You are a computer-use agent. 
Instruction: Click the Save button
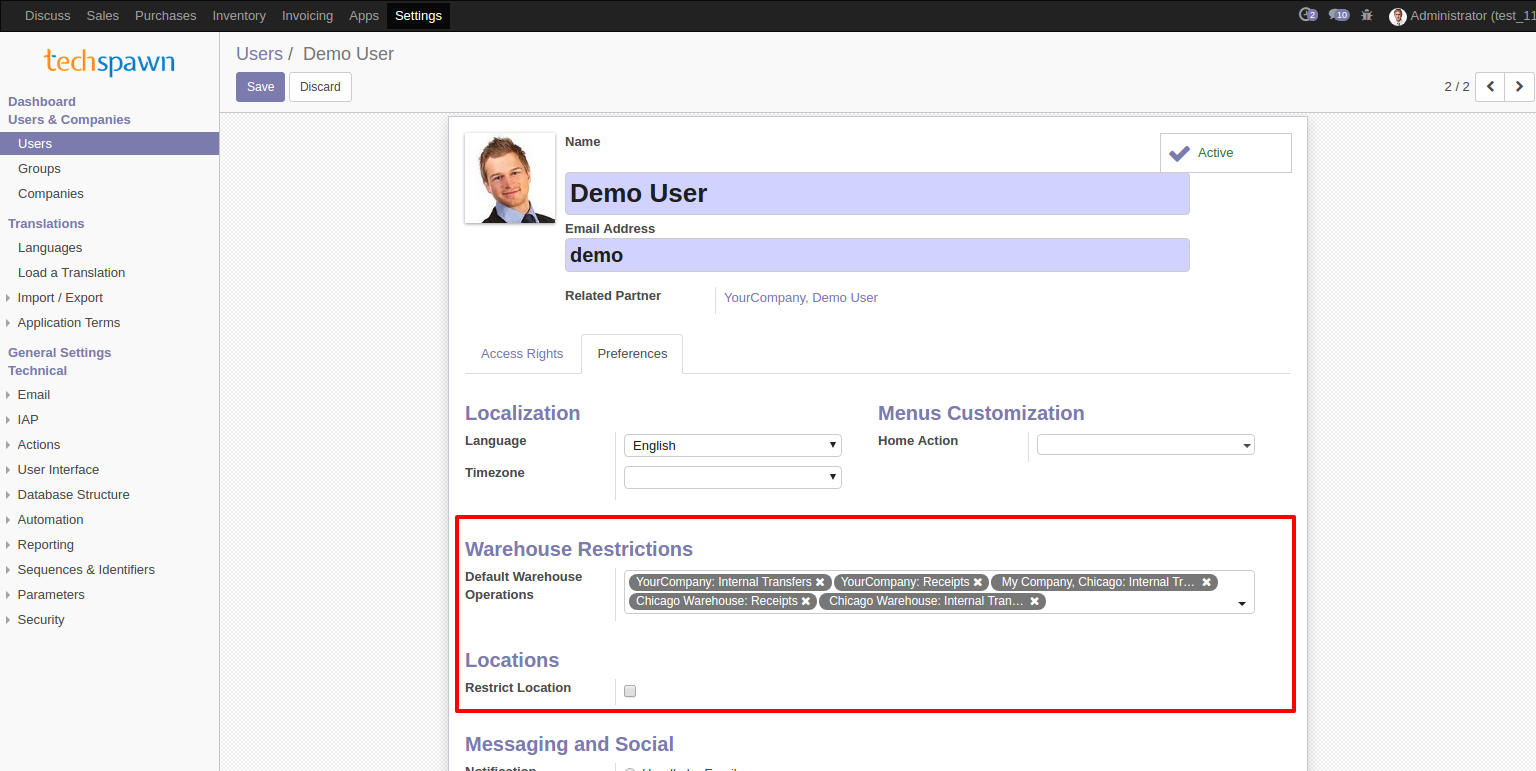pyautogui.click(x=260, y=87)
